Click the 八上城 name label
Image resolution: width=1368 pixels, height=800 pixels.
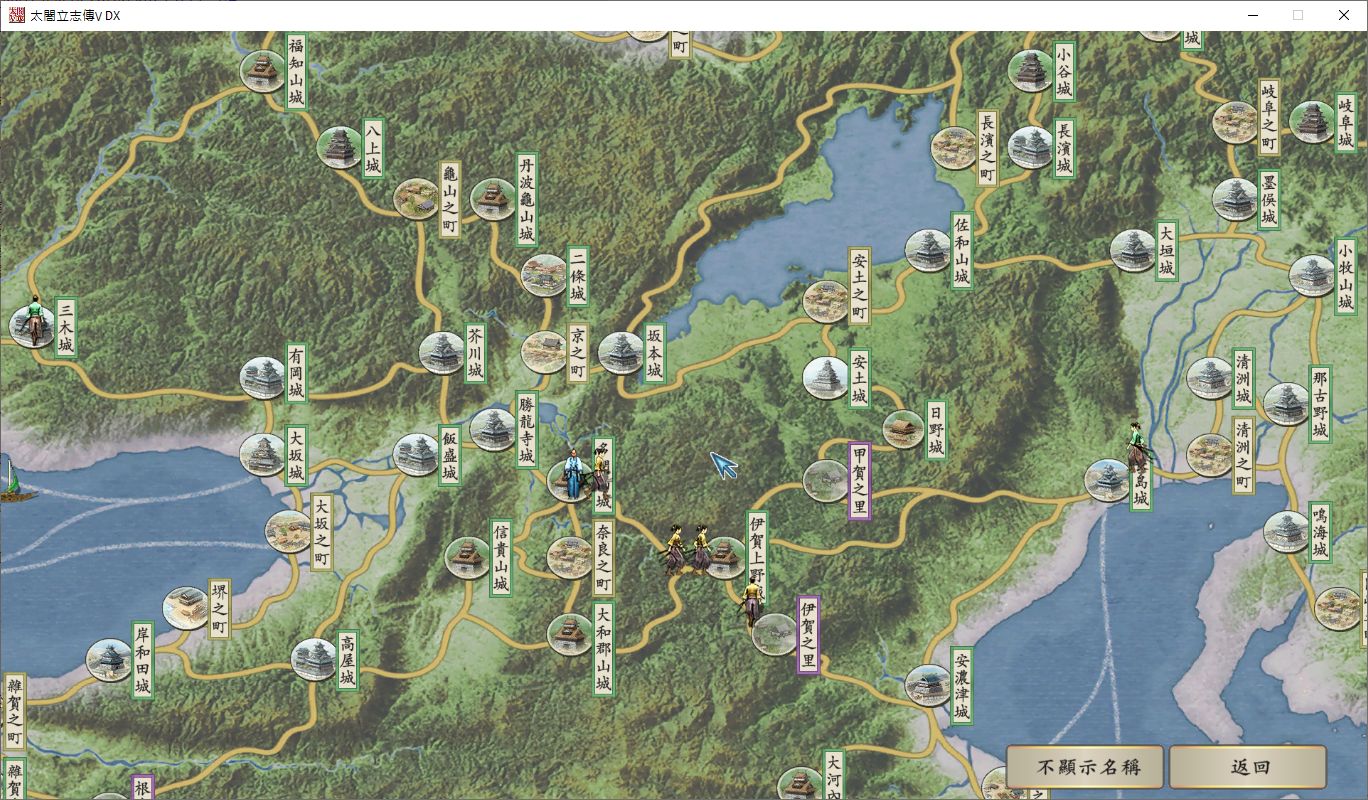(x=373, y=148)
